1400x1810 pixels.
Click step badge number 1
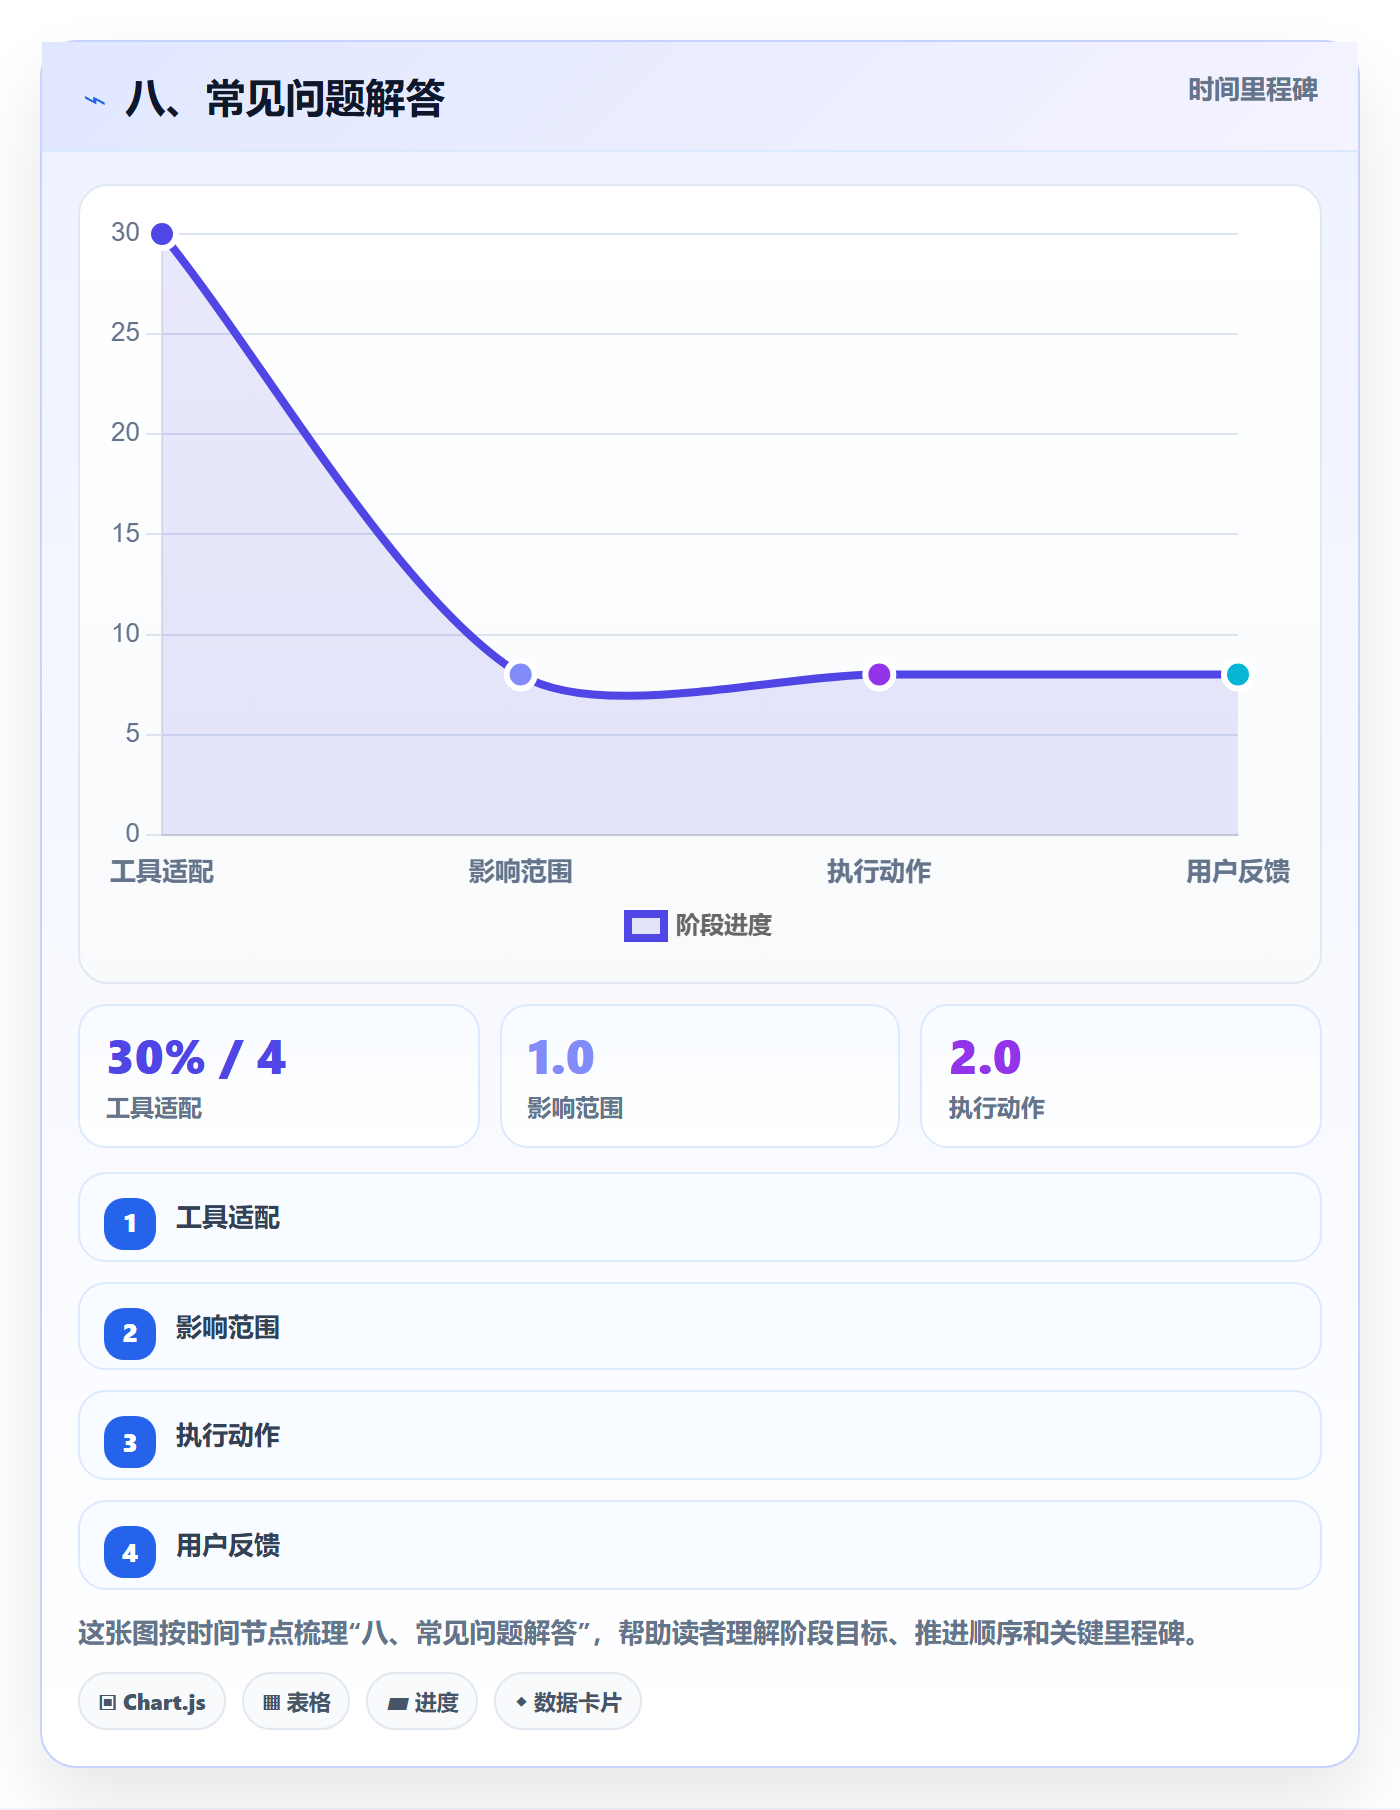click(x=130, y=1224)
